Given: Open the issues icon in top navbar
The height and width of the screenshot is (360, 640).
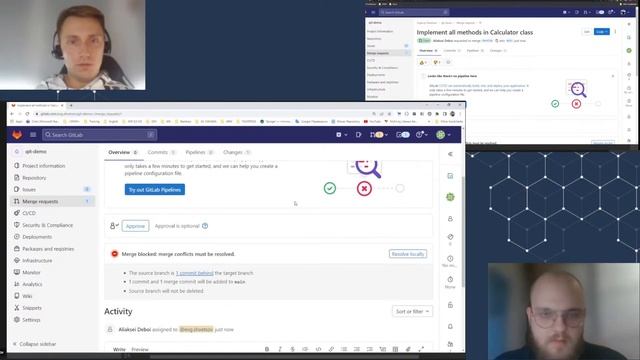Looking at the screenshot, I should coord(358,135).
